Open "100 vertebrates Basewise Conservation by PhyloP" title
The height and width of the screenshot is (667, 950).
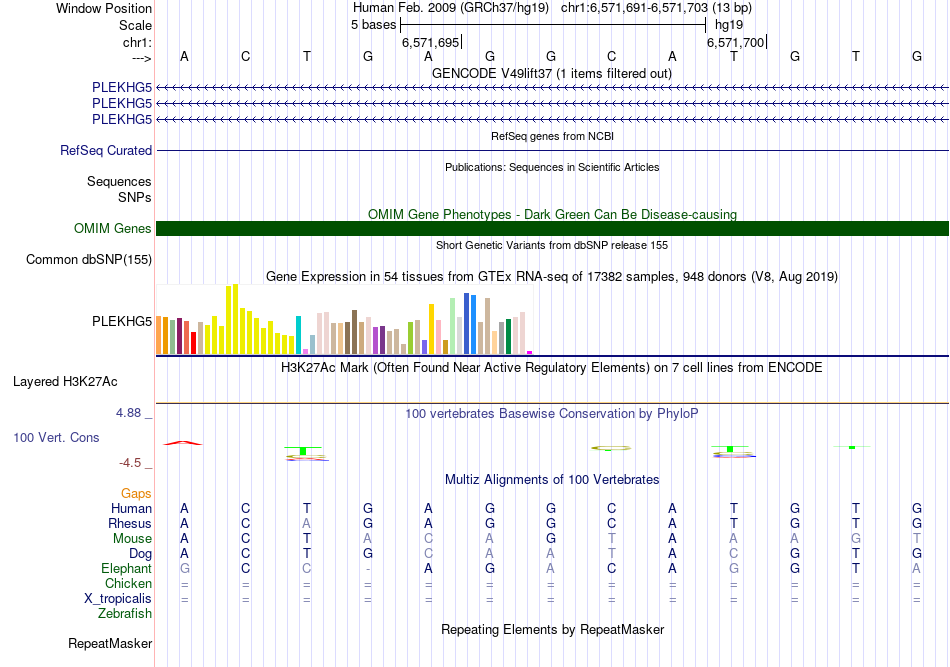552,414
